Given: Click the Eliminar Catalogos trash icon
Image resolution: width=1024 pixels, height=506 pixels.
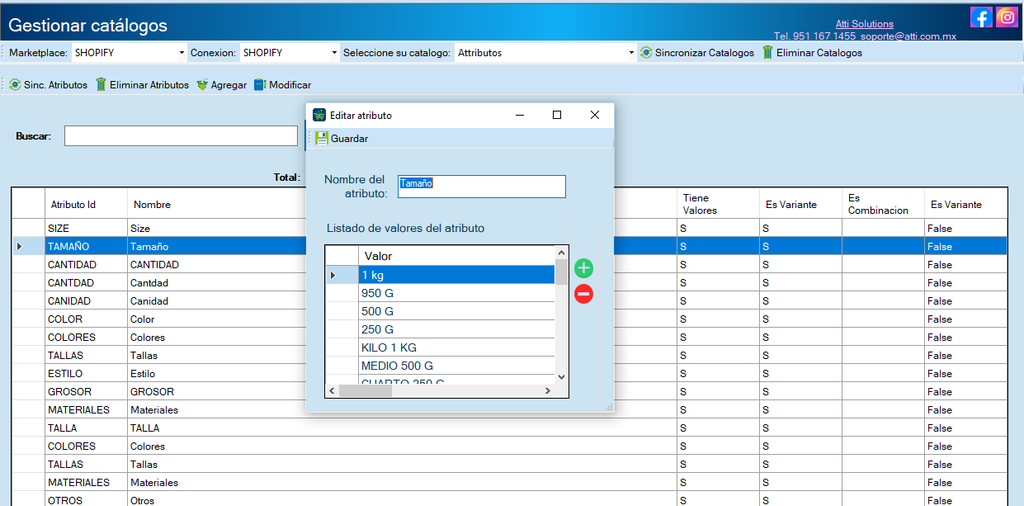Looking at the screenshot, I should [x=767, y=53].
